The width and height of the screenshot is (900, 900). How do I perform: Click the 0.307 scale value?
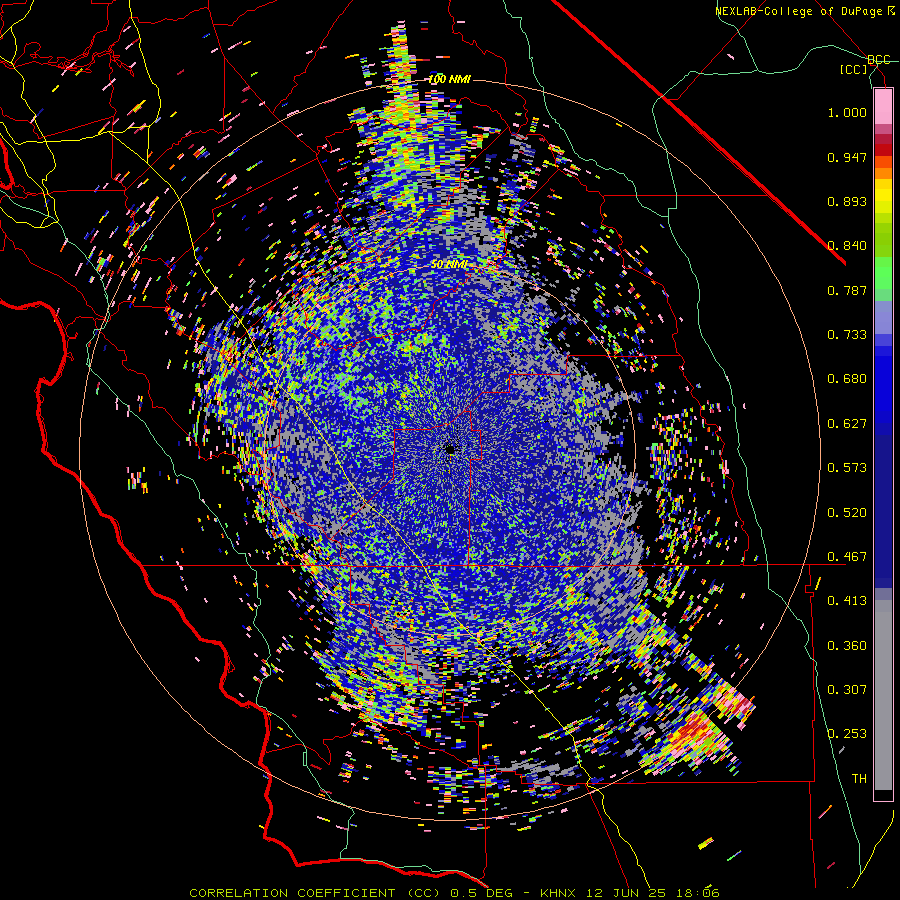click(x=847, y=690)
